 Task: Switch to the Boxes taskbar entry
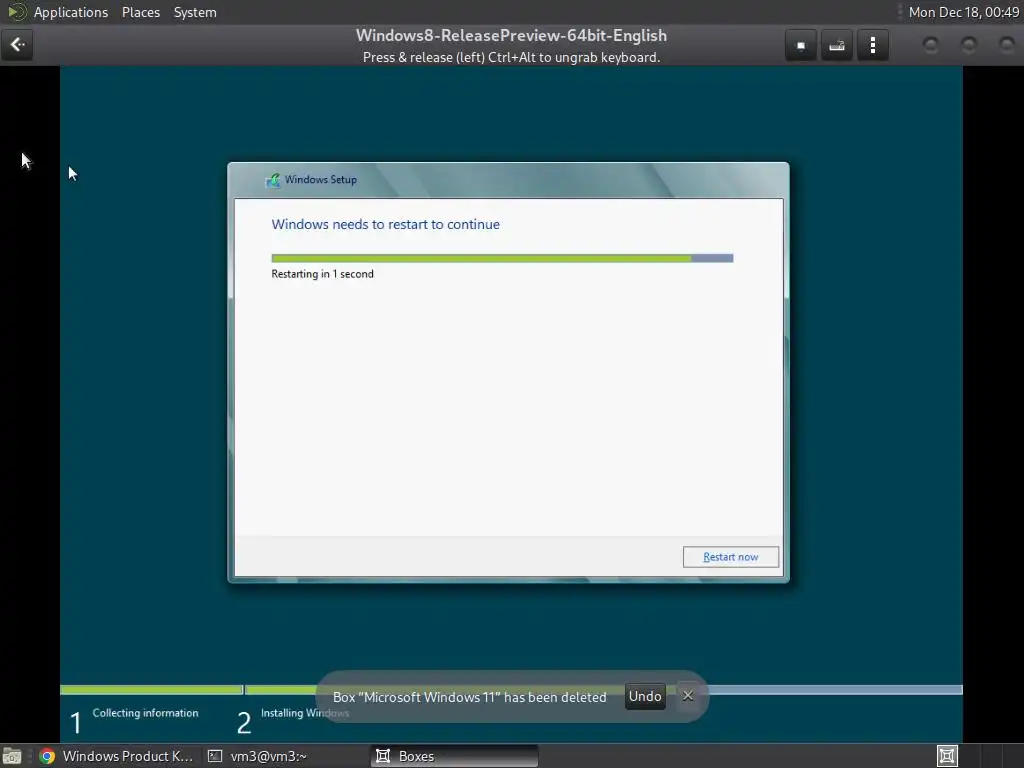pyautogui.click(x=455, y=756)
